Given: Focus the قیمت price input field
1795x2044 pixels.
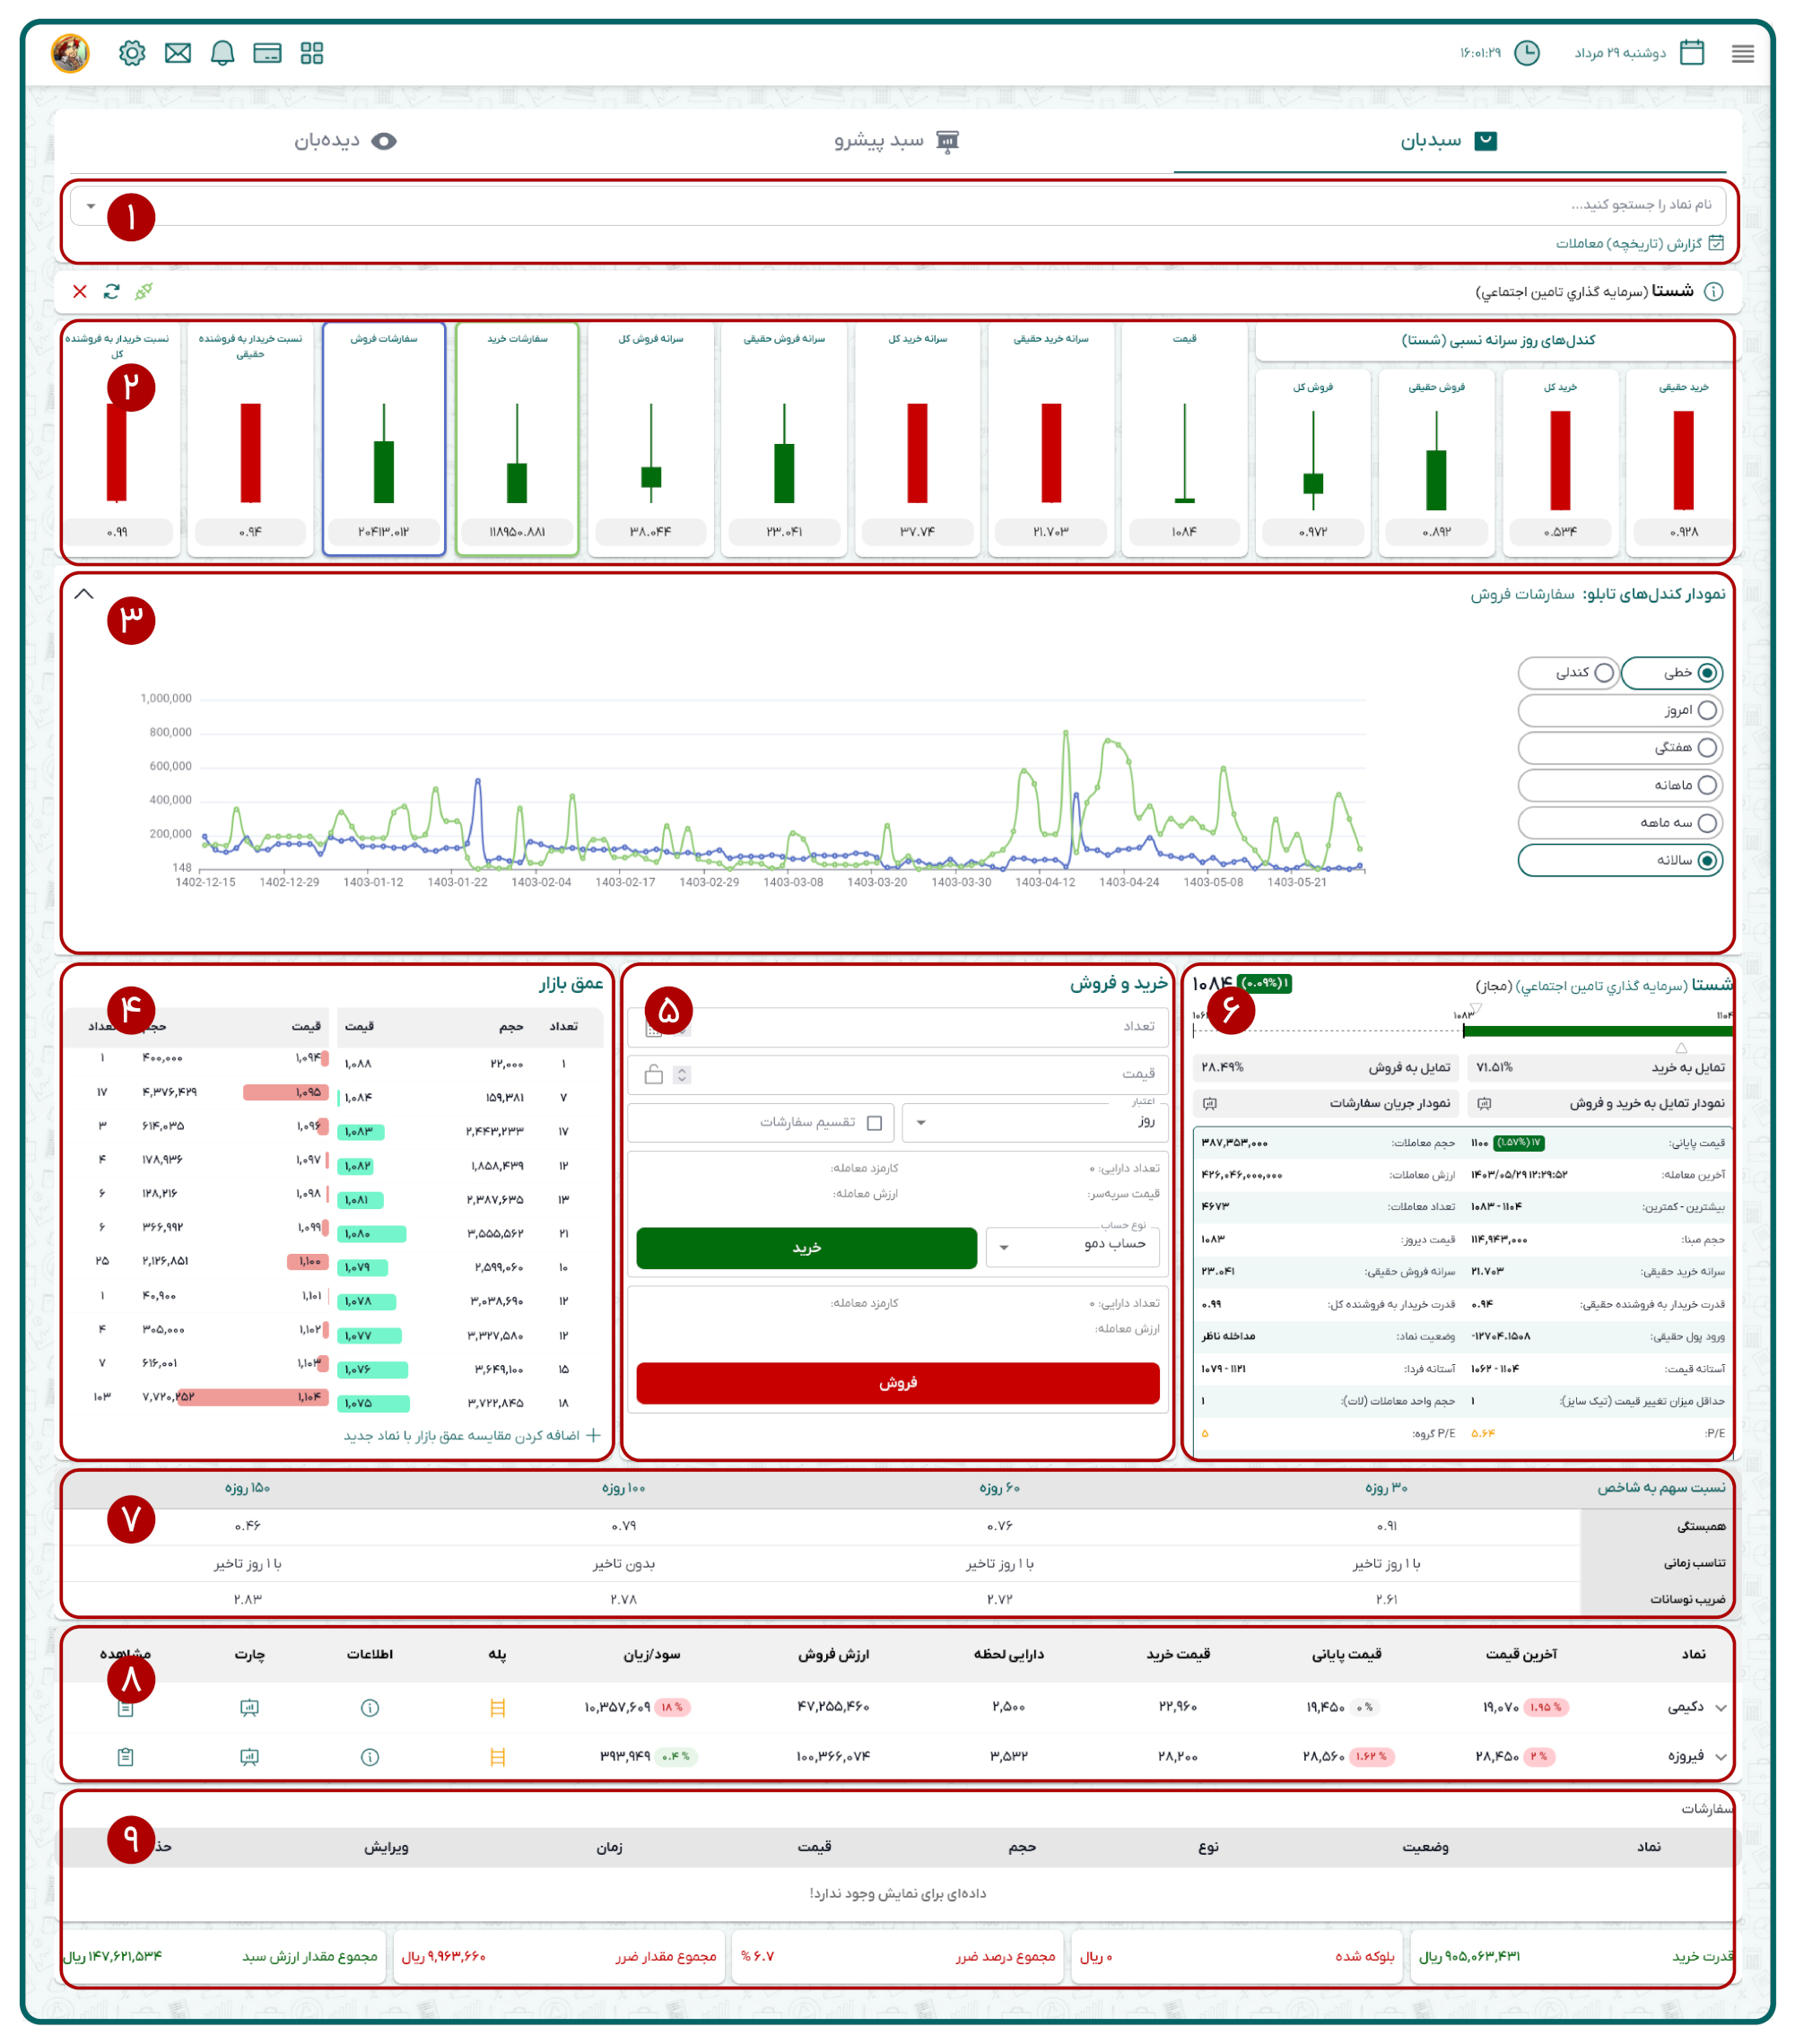Looking at the screenshot, I should tap(898, 1074).
